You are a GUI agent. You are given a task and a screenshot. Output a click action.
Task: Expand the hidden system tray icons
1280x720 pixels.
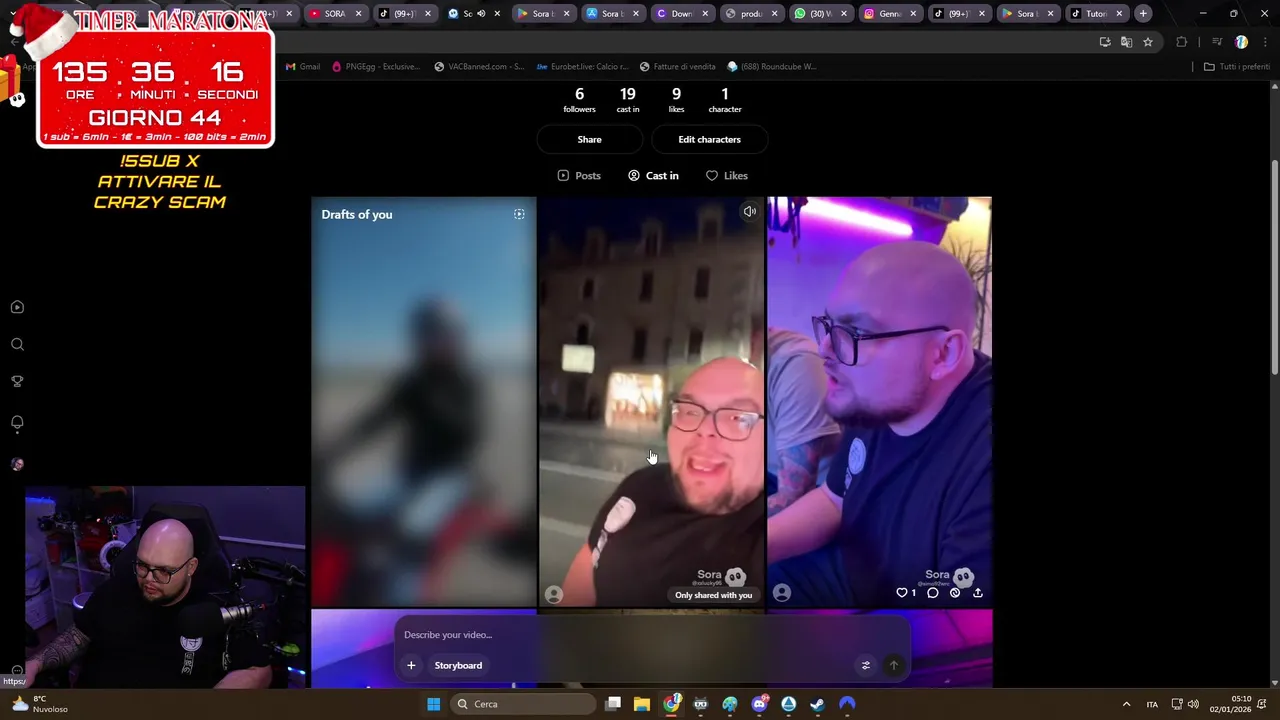click(1126, 704)
